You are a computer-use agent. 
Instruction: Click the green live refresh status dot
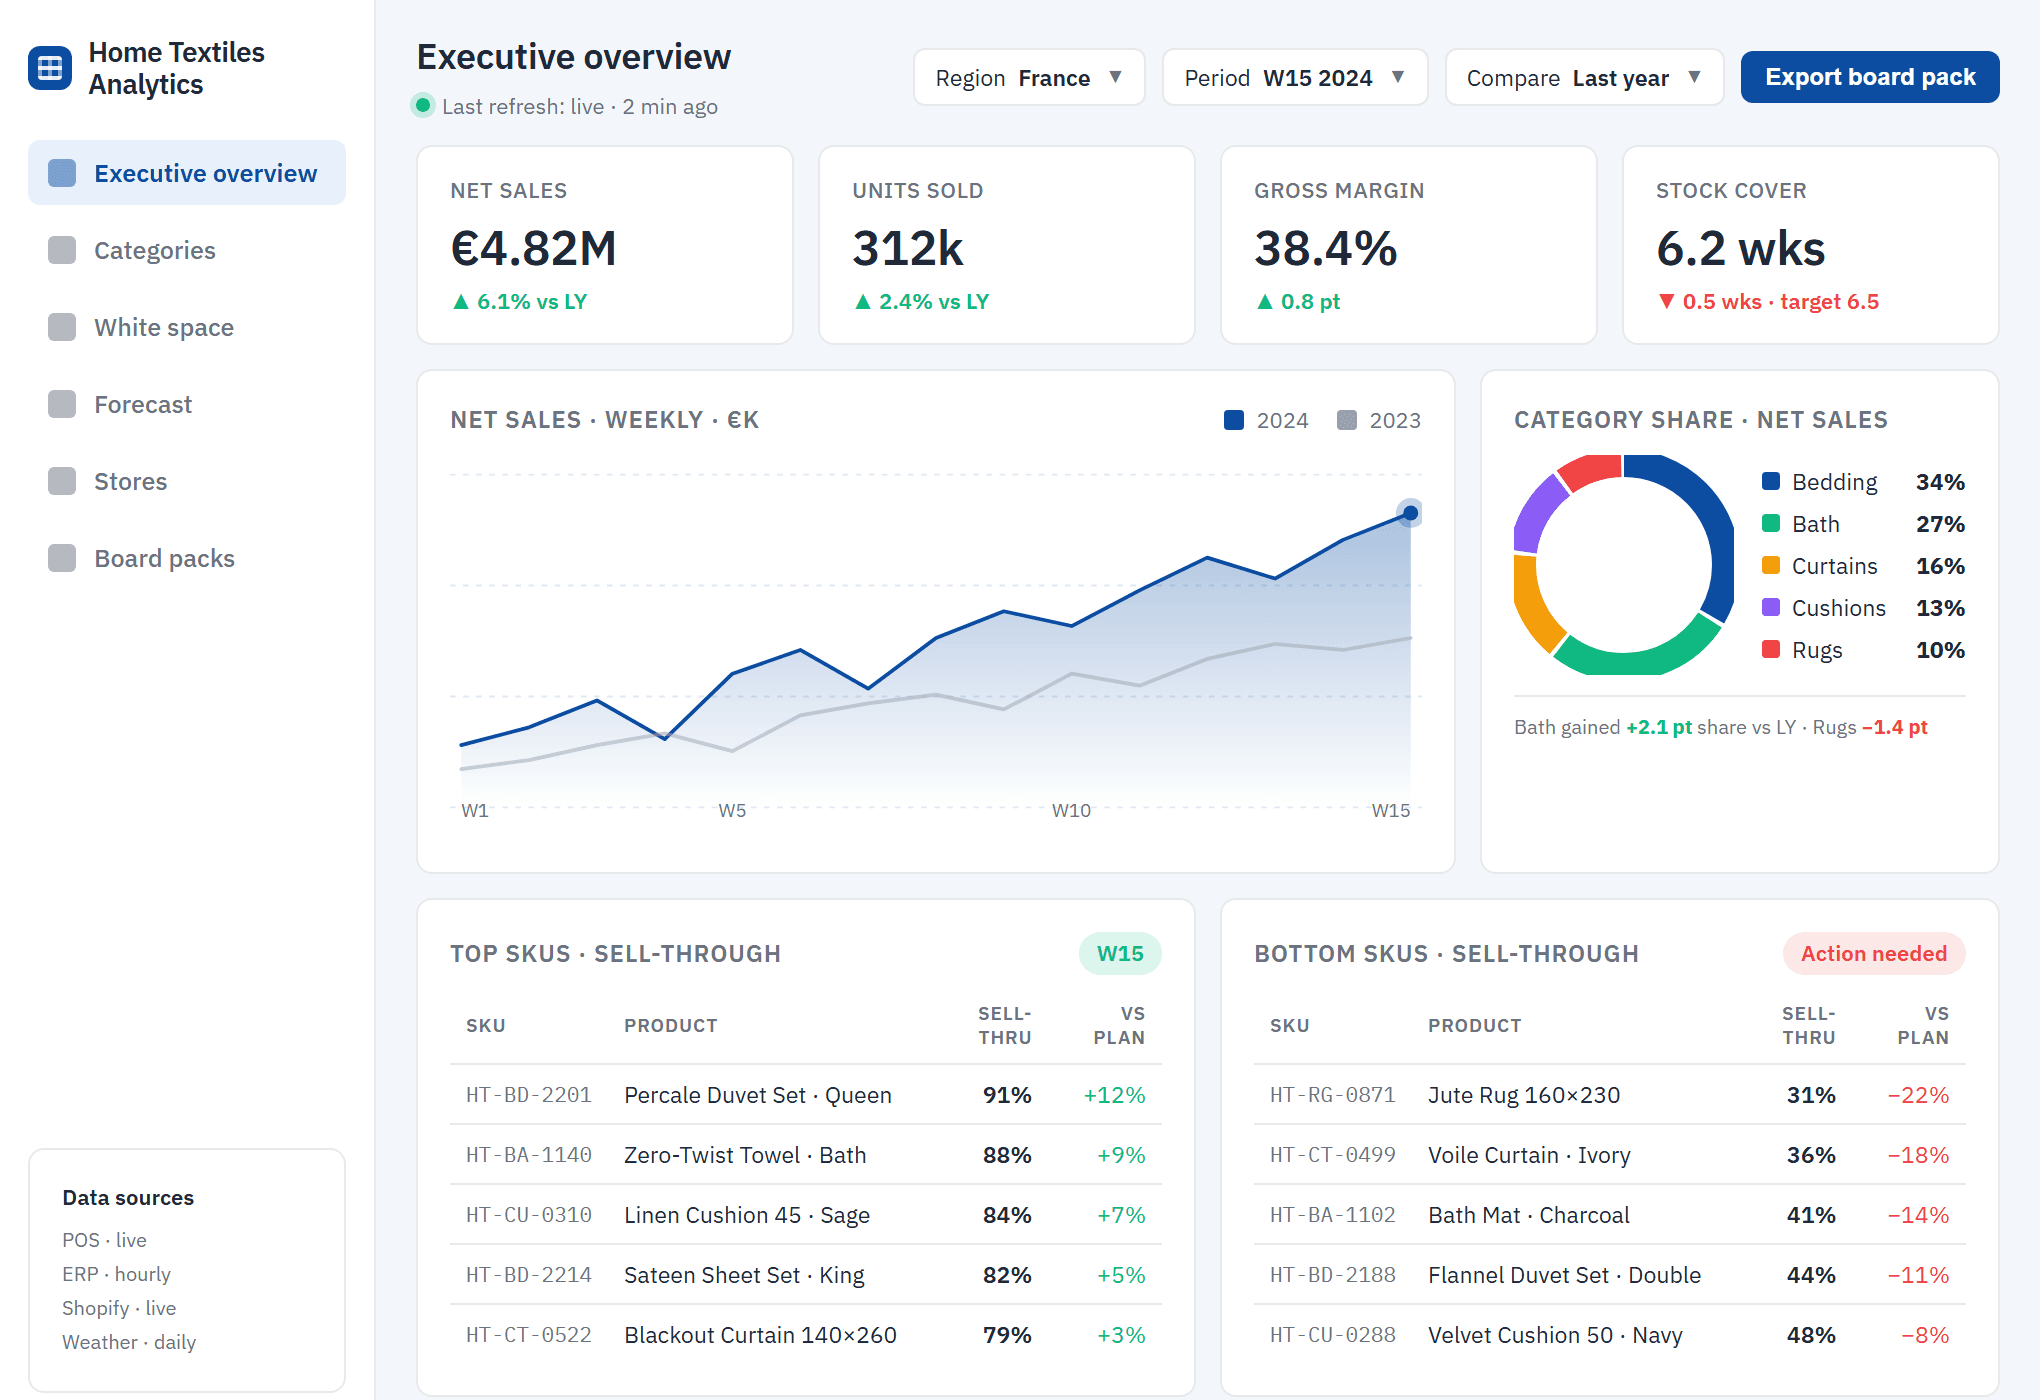point(423,105)
